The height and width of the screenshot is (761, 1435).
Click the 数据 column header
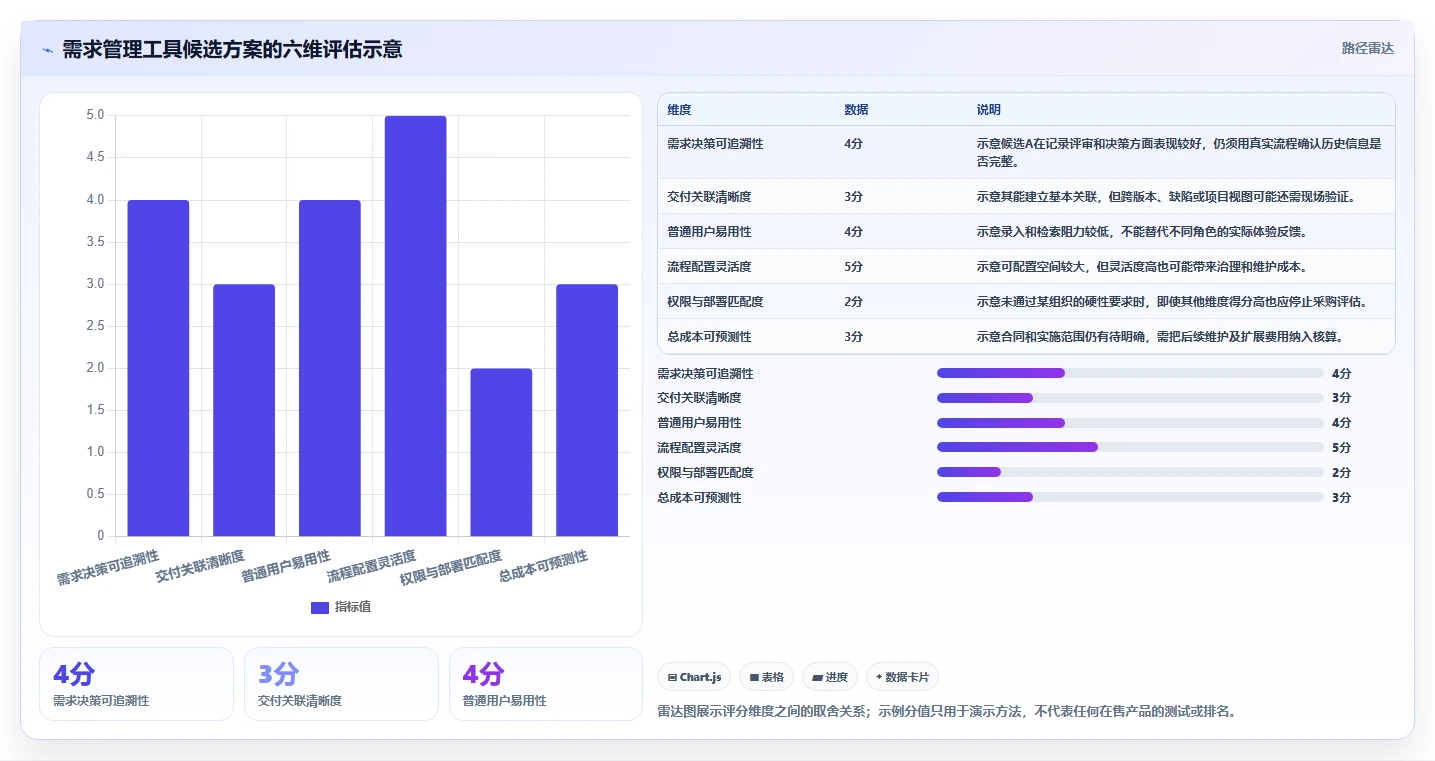(x=856, y=110)
